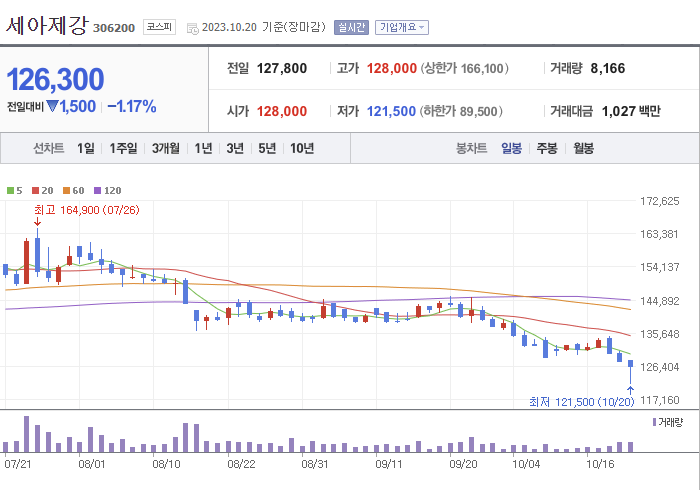Click the calendar icon beside the date
This screenshot has height=490, width=700.
point(192,29)
